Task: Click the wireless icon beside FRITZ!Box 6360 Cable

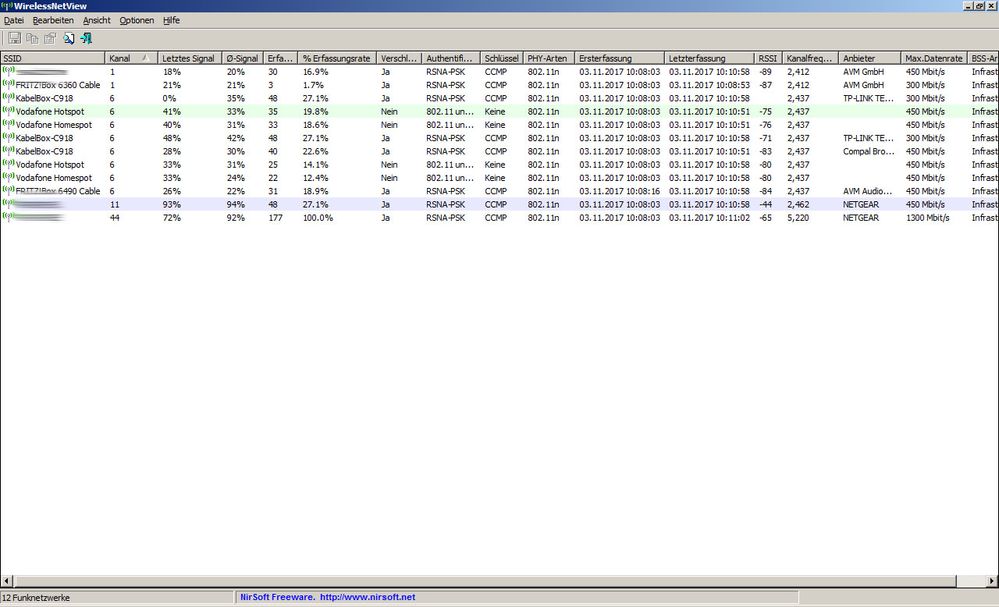Action: [7, 85]
